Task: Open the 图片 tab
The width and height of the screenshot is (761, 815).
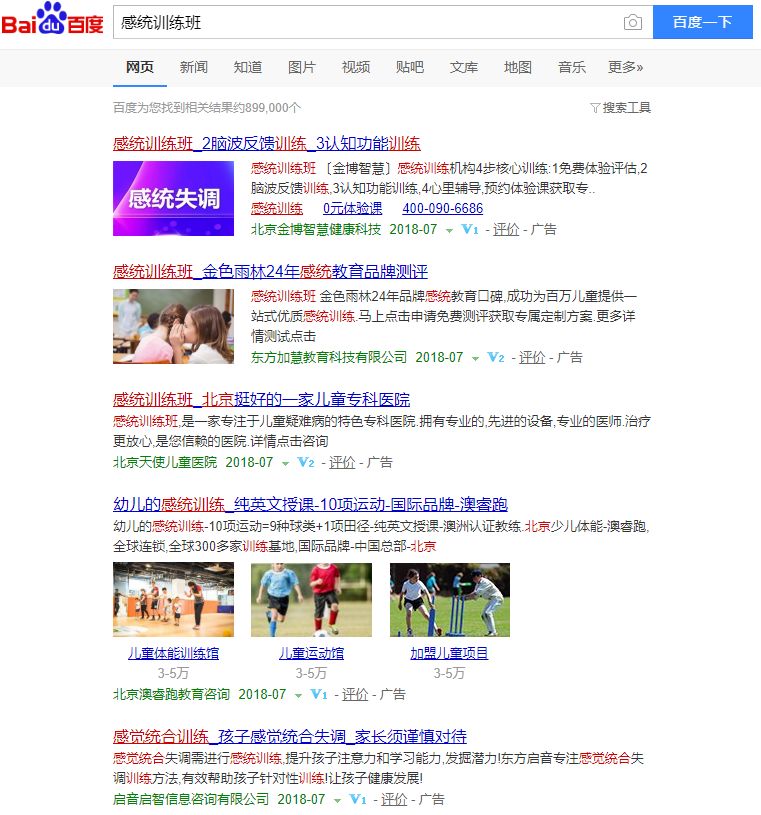Action: pyautogui.click(x=302, y=67)
